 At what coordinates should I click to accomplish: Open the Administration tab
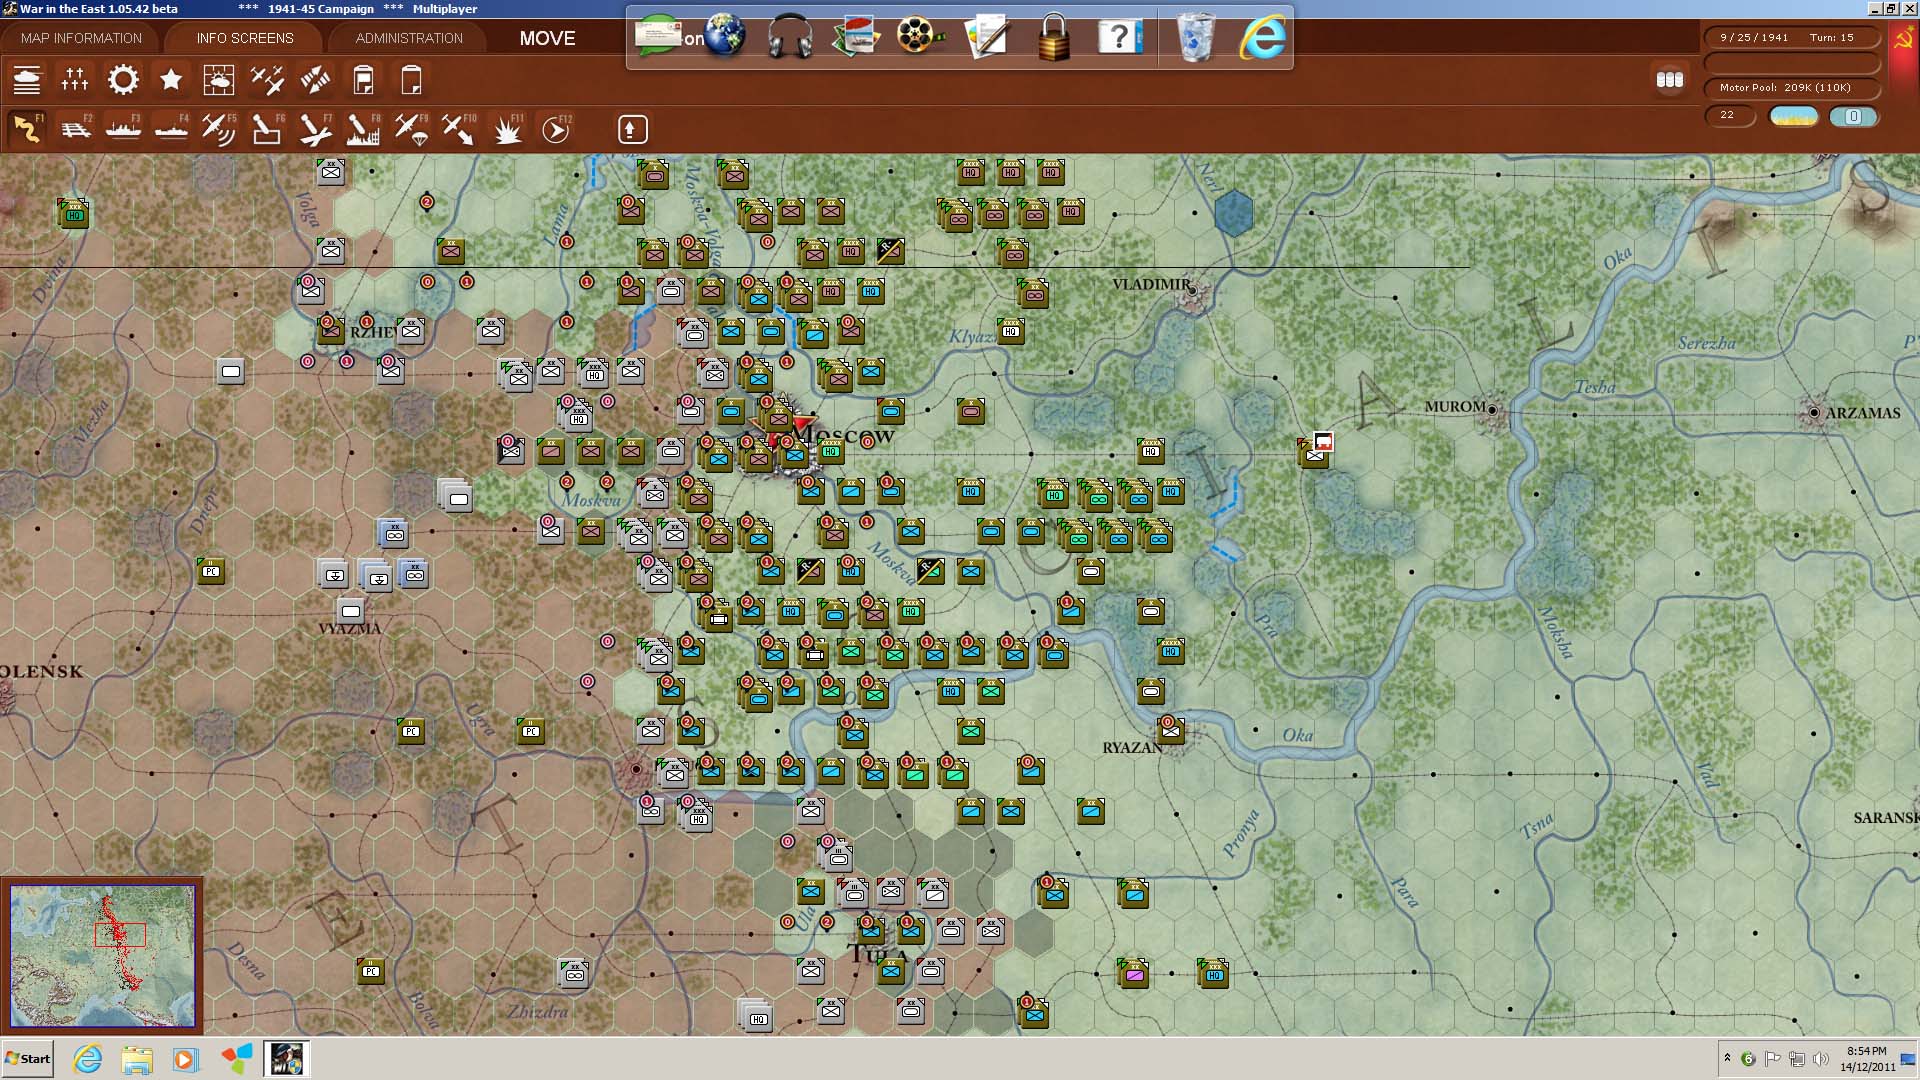409,38
